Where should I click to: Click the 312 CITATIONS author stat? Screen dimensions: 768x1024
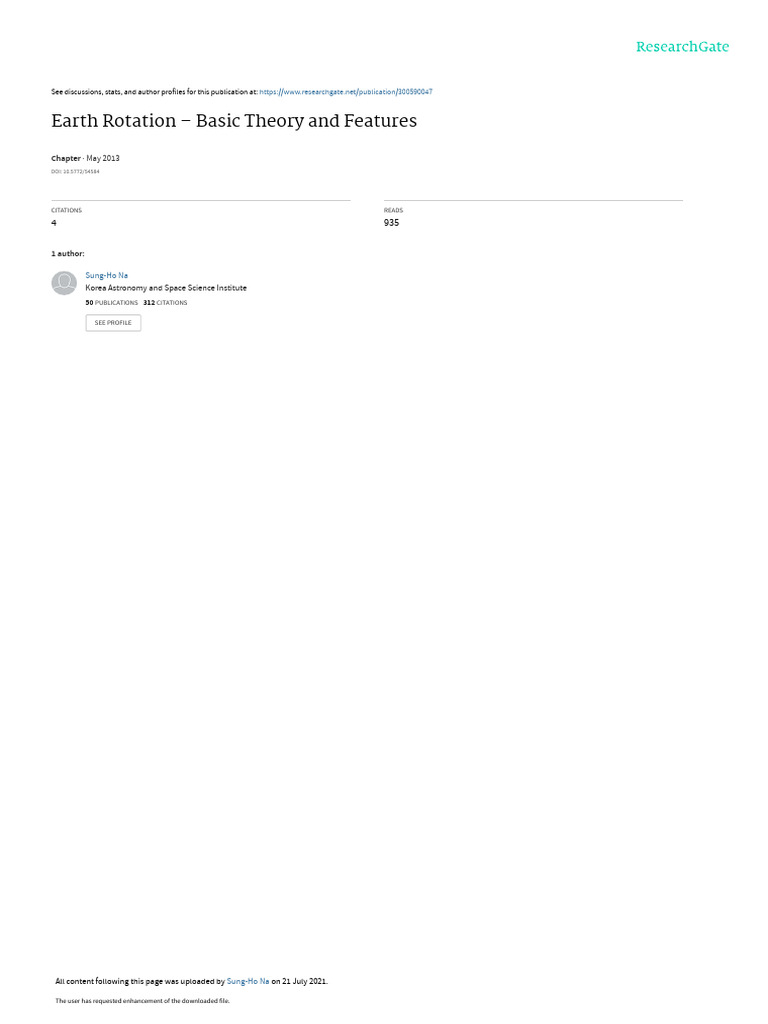coord(165,303)
